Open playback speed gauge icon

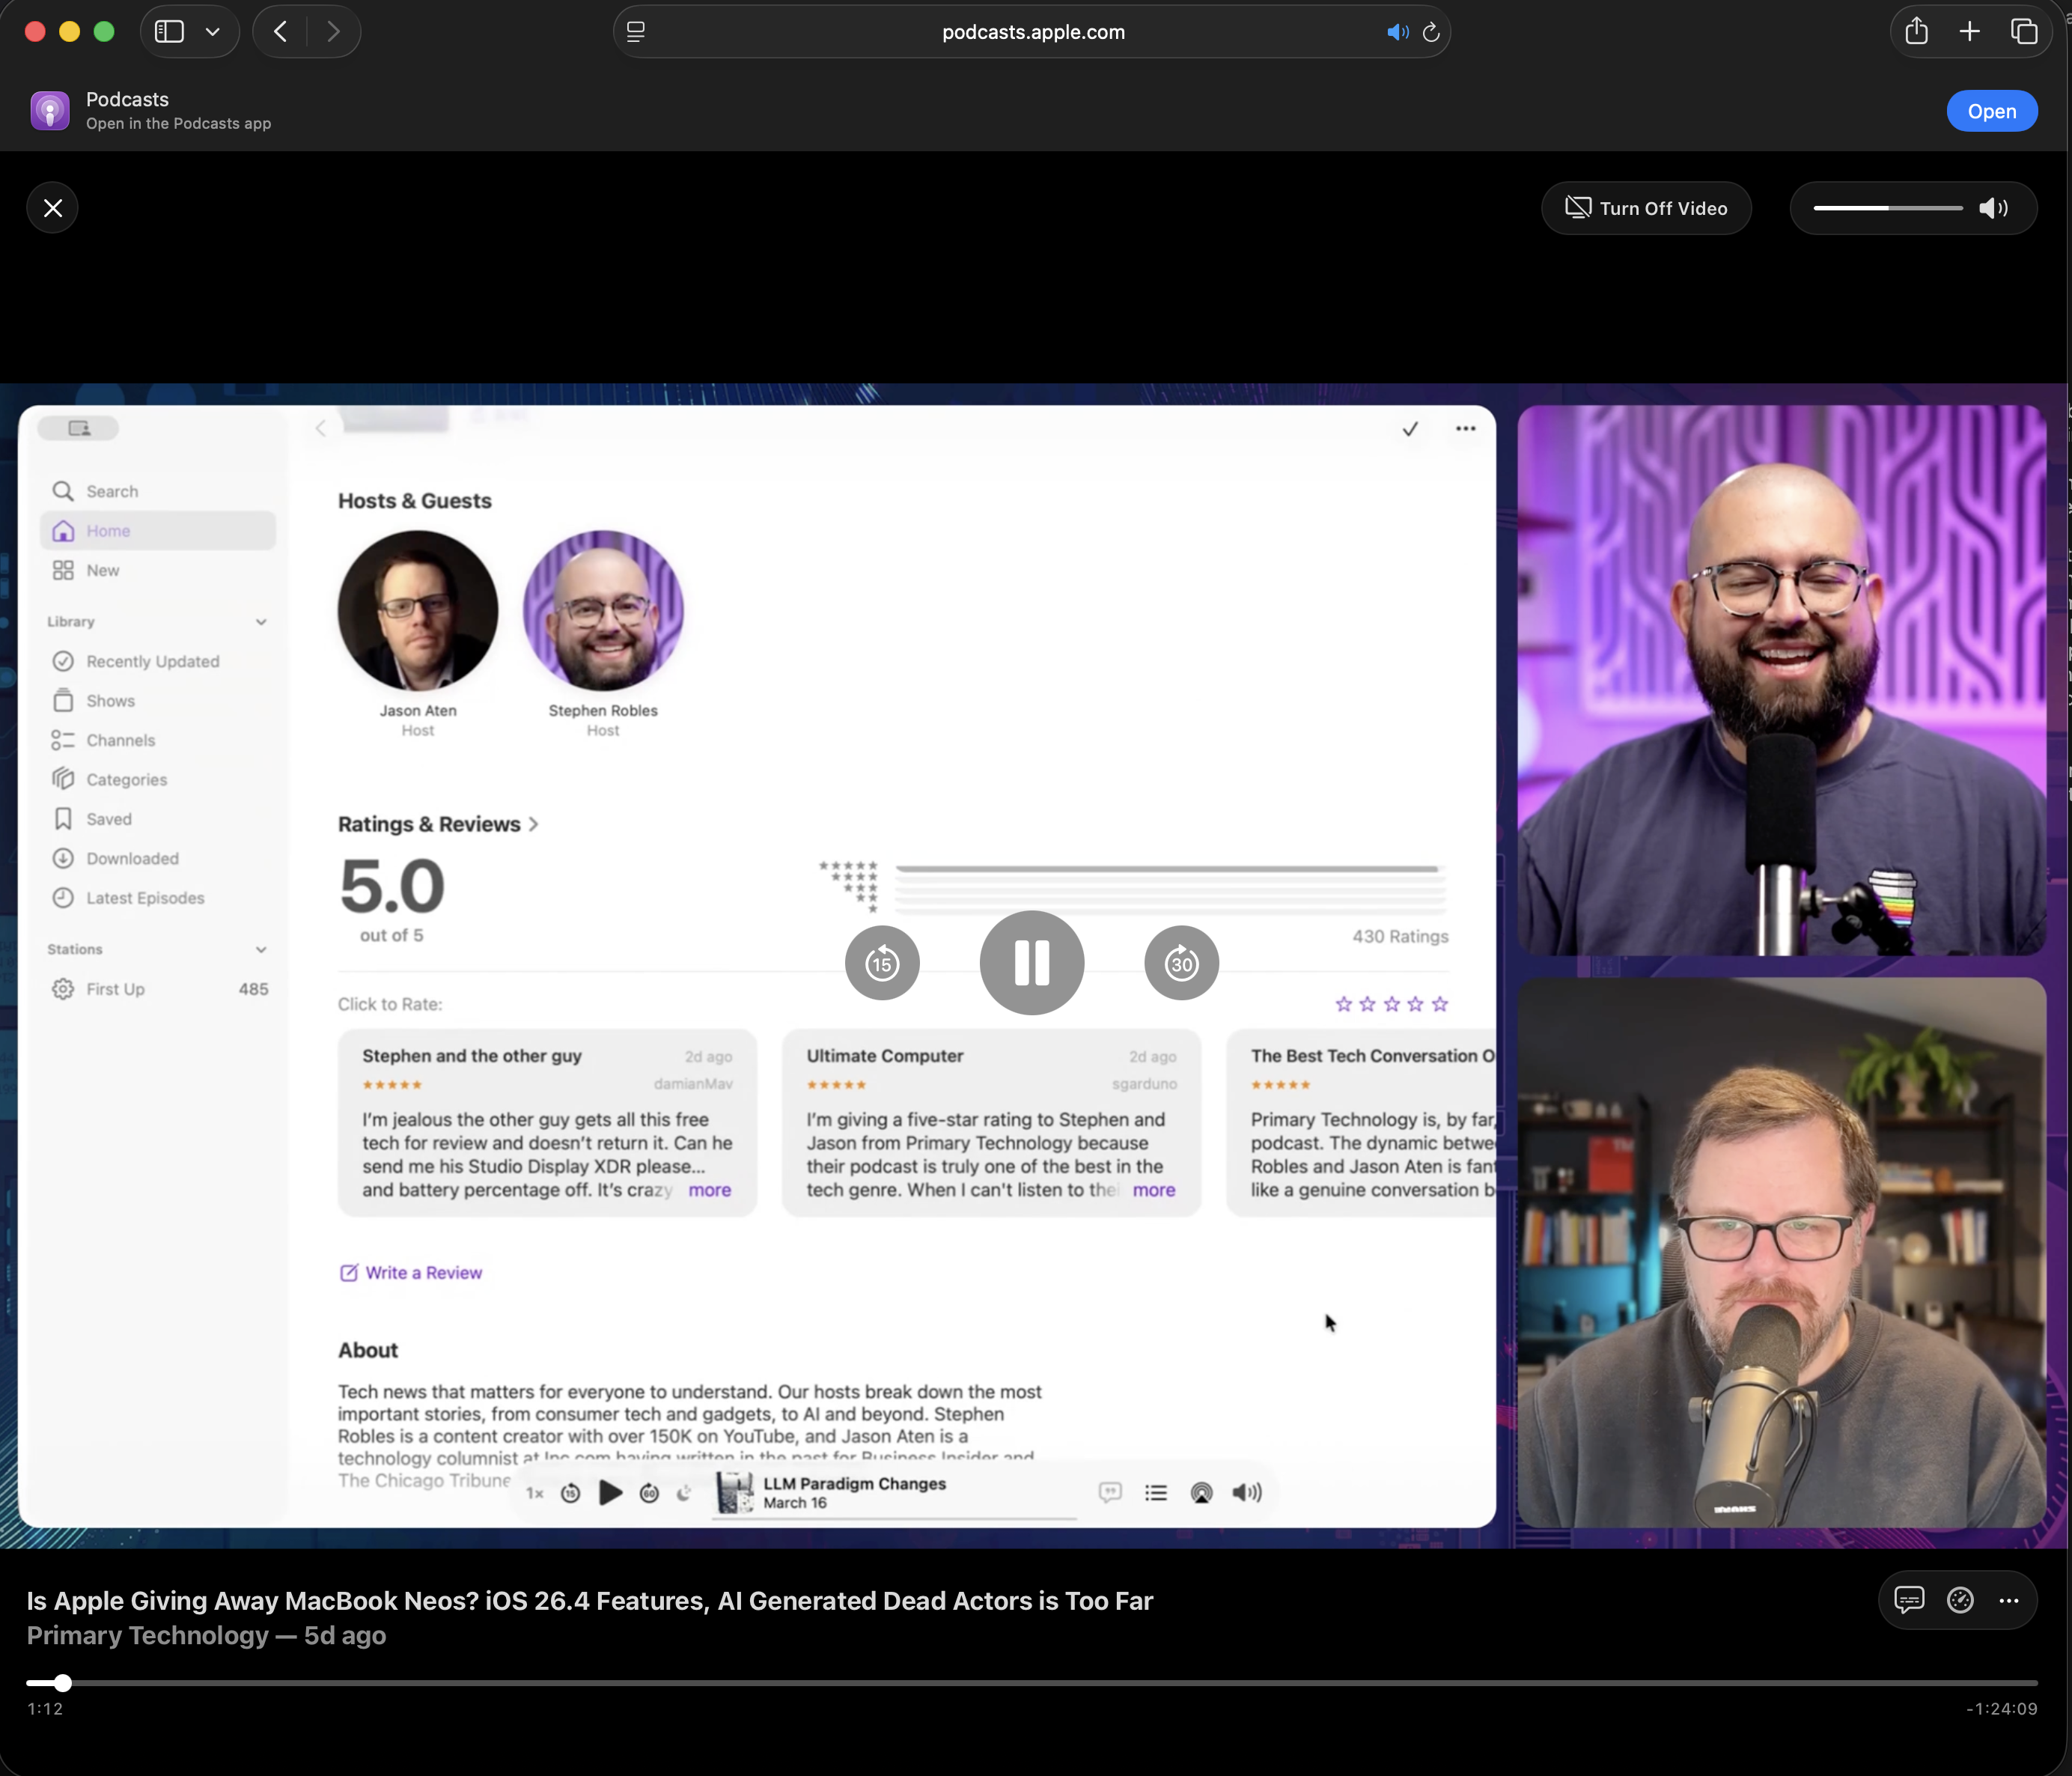coord(1960,1600)
